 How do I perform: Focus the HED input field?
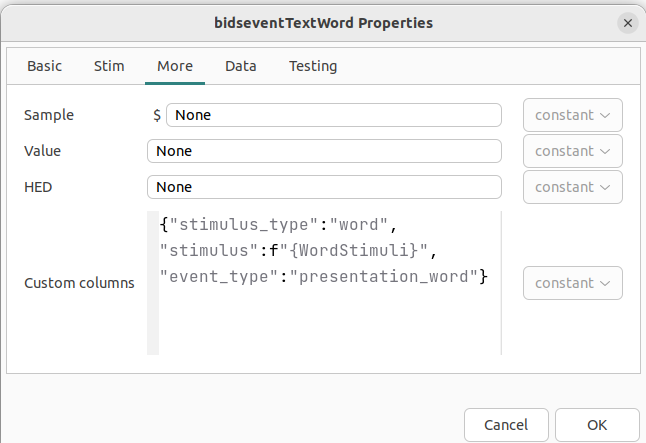(x=324, y=187)
